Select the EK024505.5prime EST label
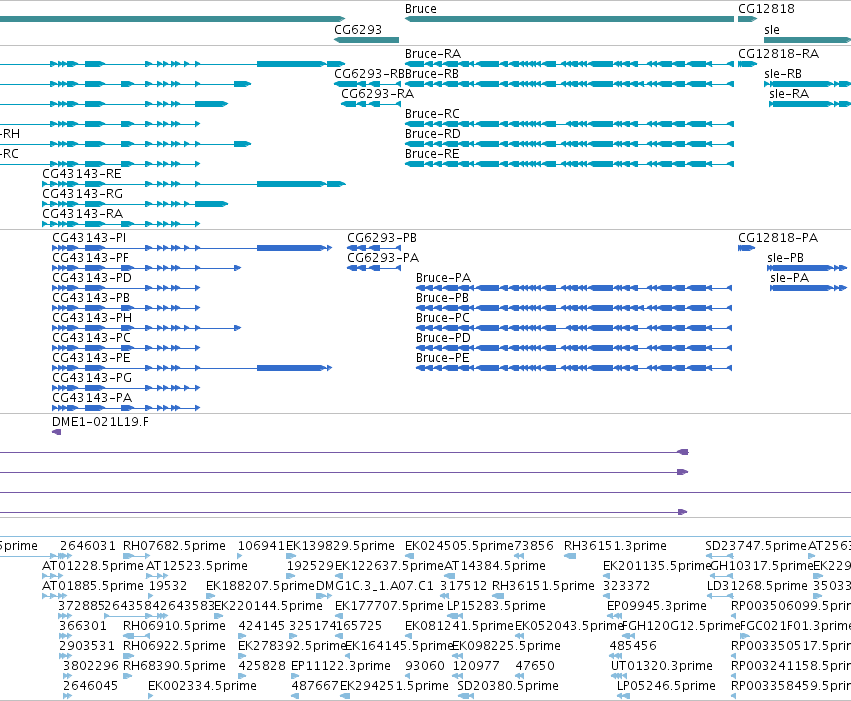This screenshot has width=851, height=701. (459, 546)
